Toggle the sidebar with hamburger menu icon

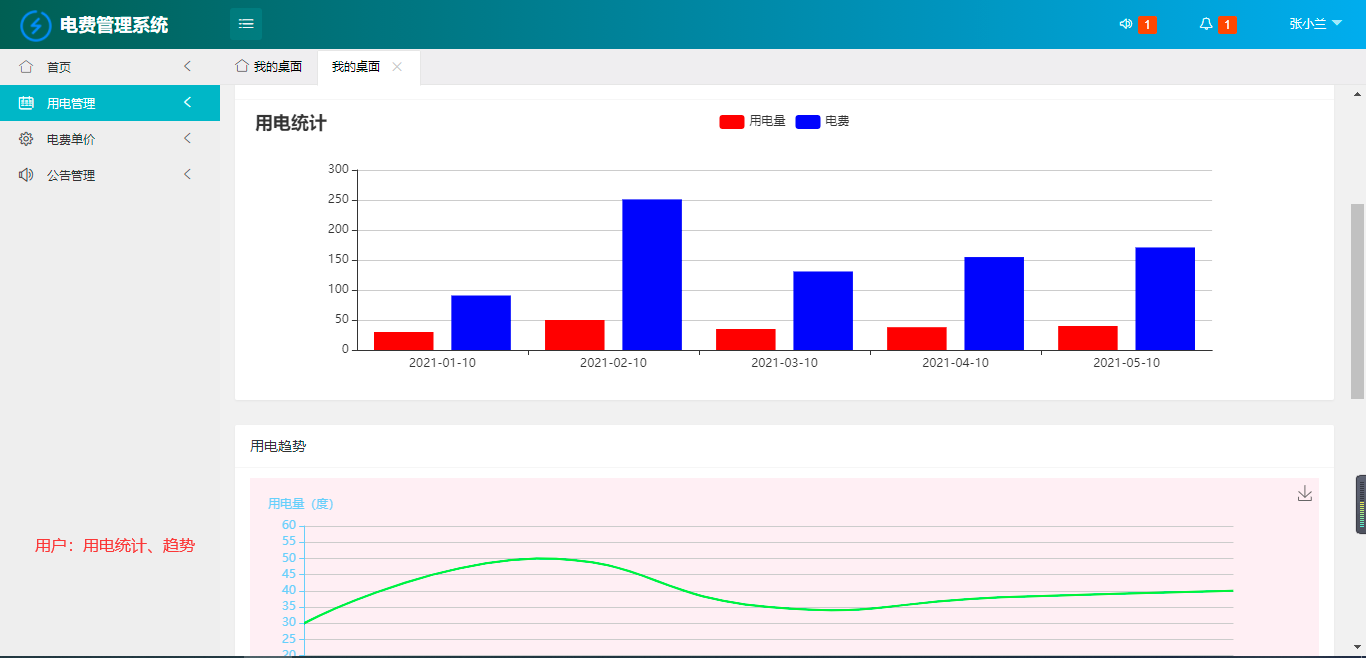pos(246,24)
